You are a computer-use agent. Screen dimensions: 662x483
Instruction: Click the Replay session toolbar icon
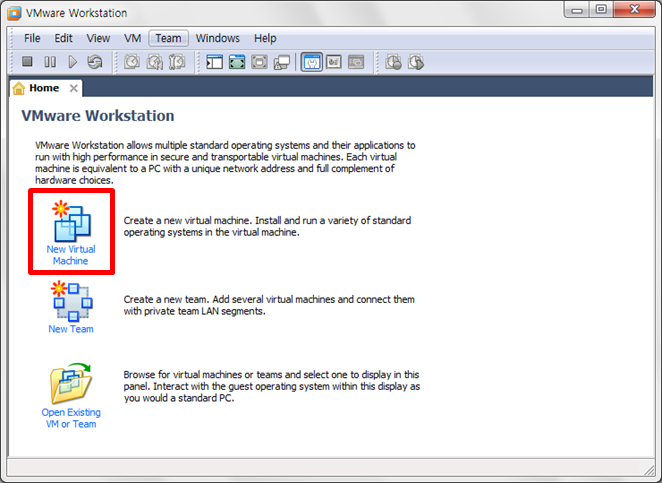416,62
